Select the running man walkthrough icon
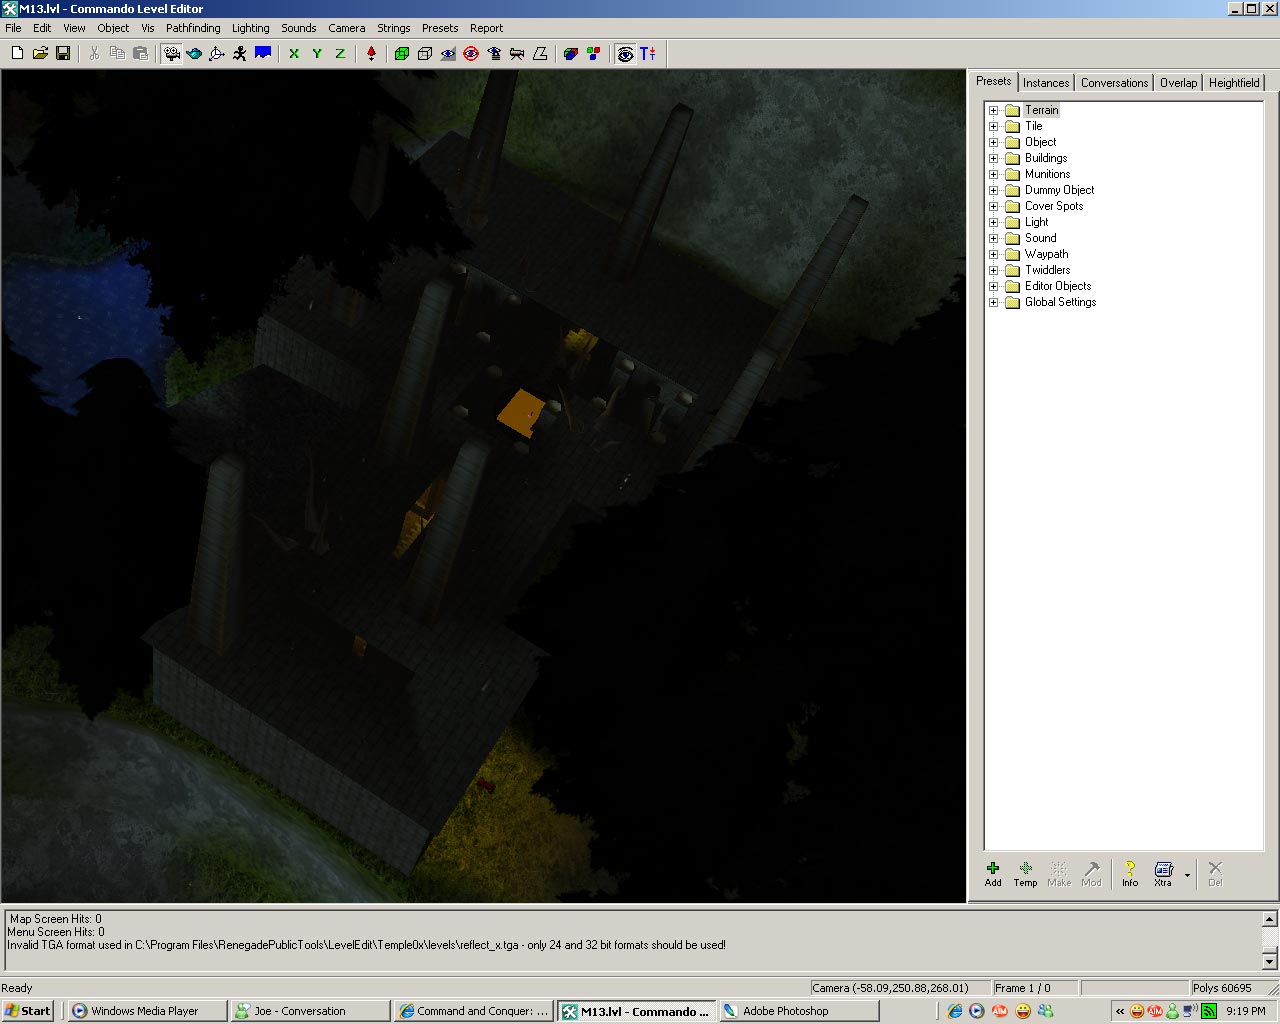 [240, 54]
